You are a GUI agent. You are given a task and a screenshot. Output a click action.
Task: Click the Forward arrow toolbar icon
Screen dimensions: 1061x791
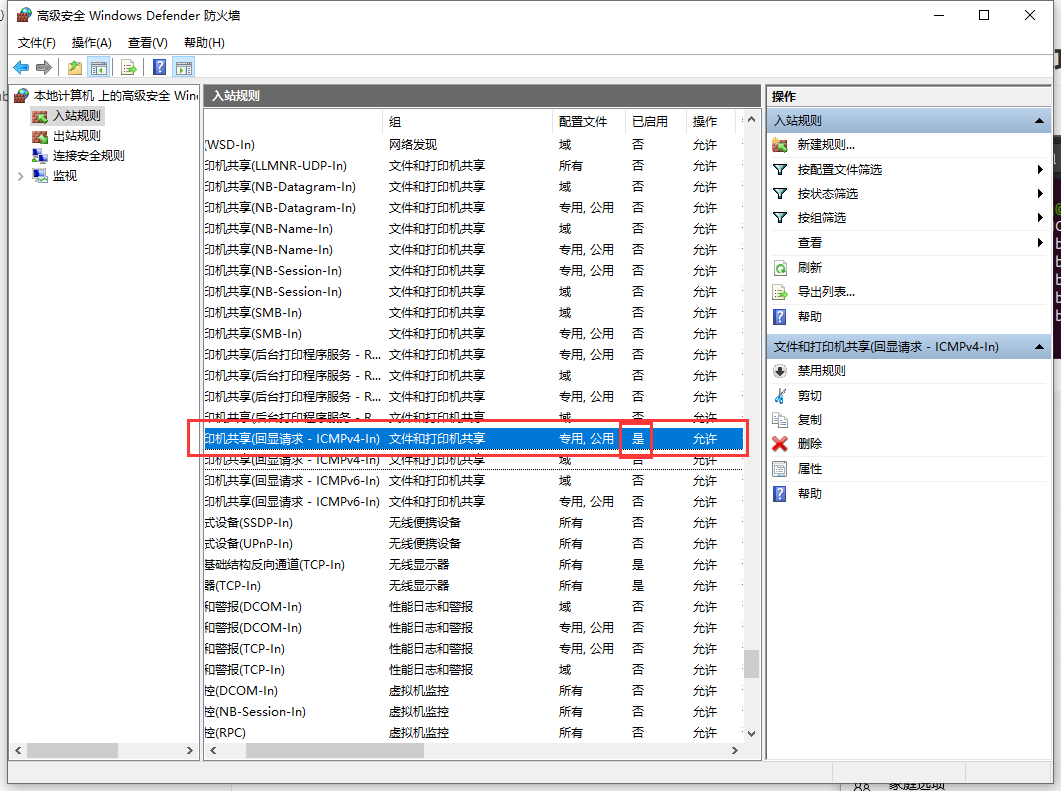click(x=44, y=67)
